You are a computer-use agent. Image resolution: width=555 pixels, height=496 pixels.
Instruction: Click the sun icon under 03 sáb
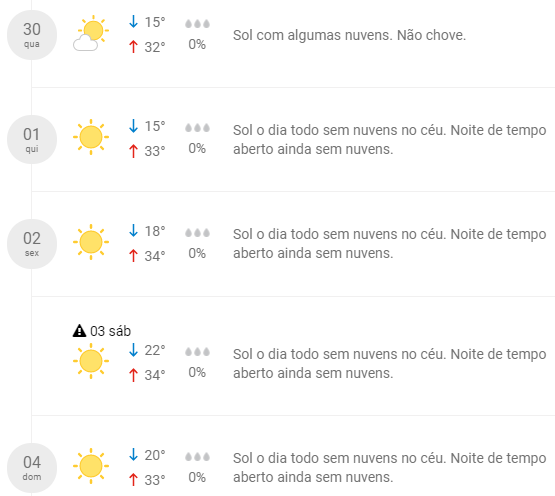91,361
